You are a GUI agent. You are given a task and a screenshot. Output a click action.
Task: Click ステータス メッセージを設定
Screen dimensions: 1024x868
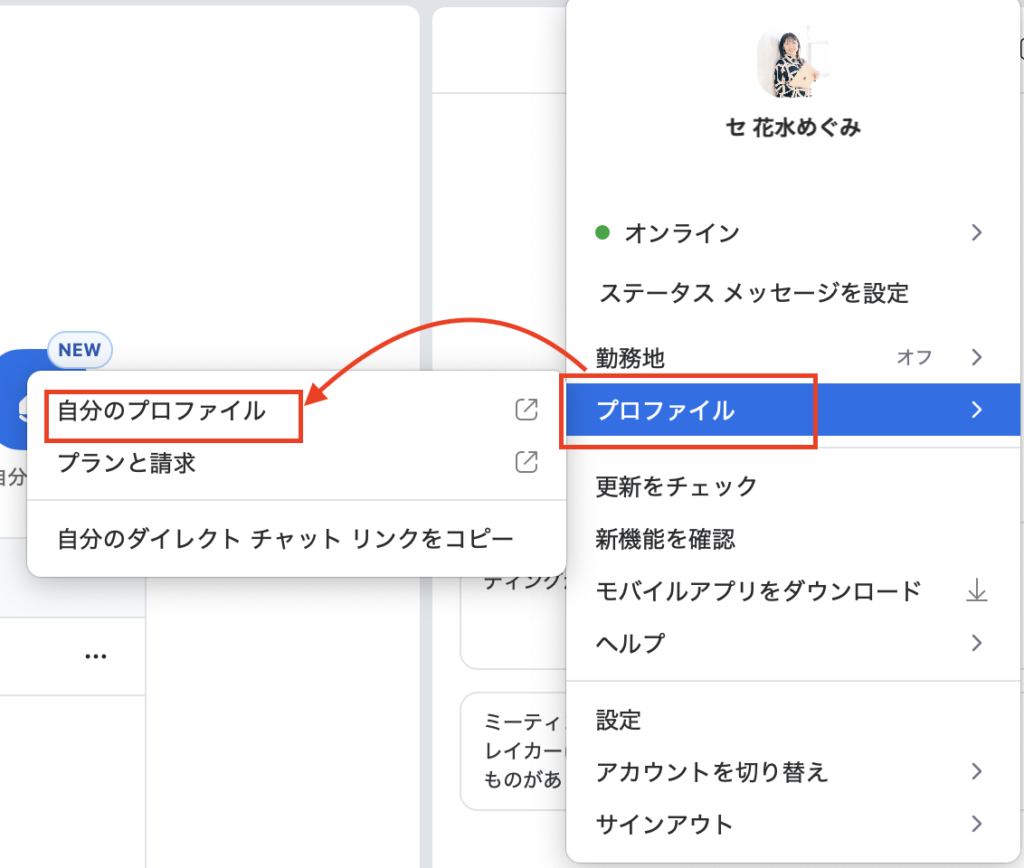752,293
